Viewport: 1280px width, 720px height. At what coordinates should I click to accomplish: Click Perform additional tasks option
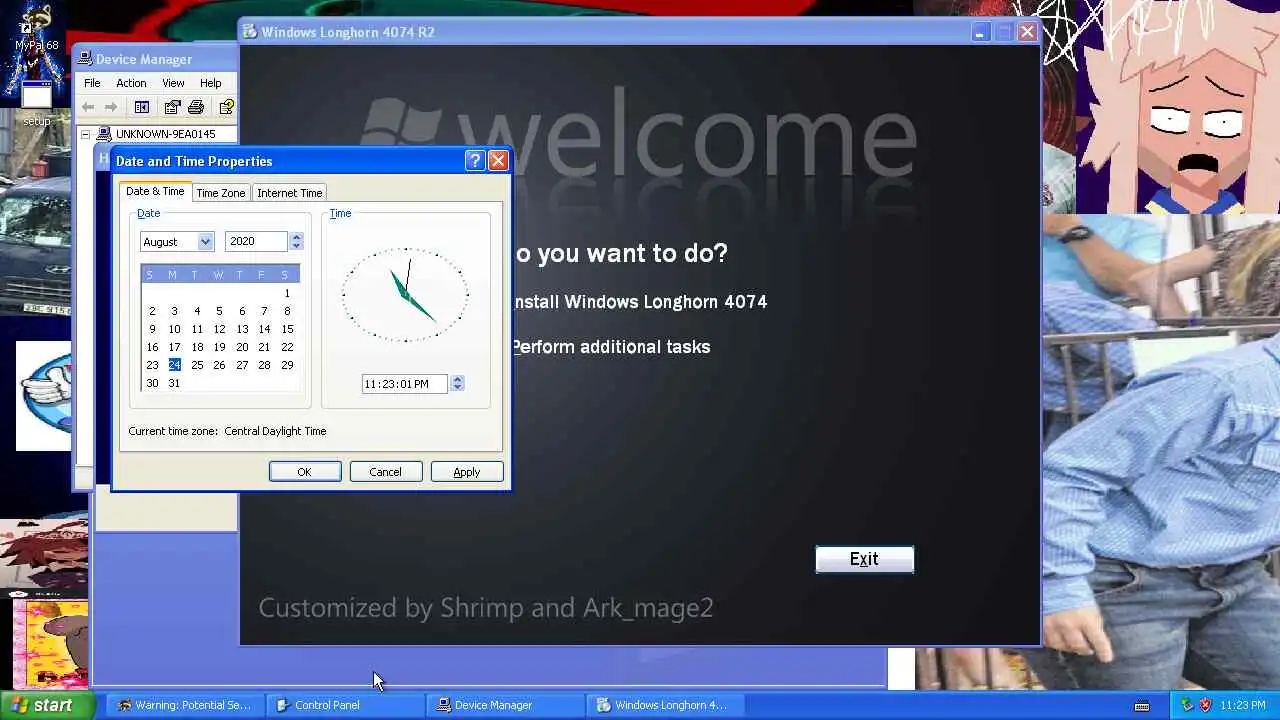click(611, 347)
